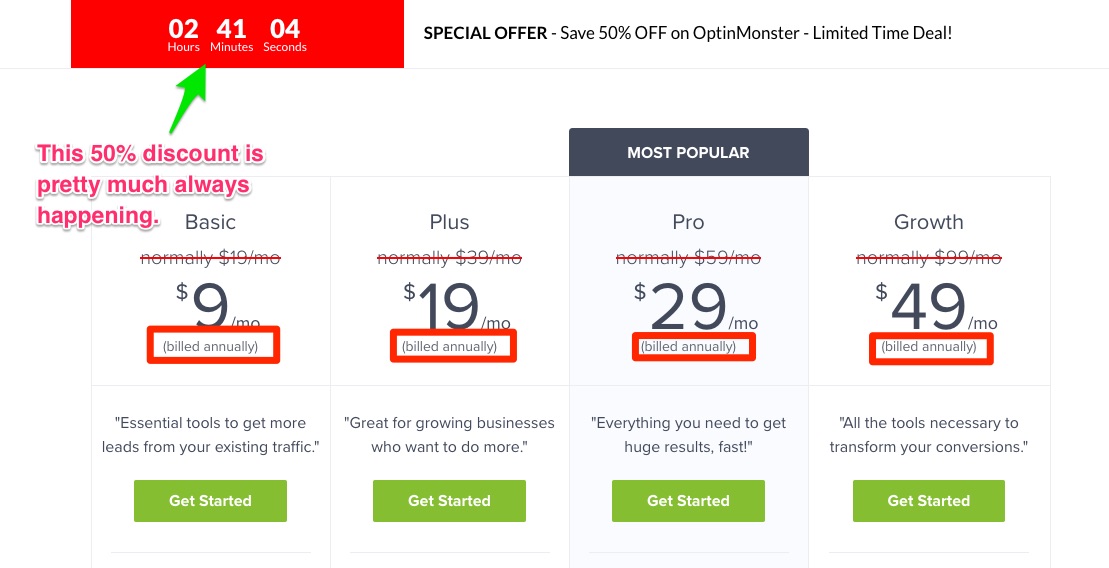Select the Basic plan title
This screenshot has height=568, width=1109.
pyautogui.click(x=210, y=222)
